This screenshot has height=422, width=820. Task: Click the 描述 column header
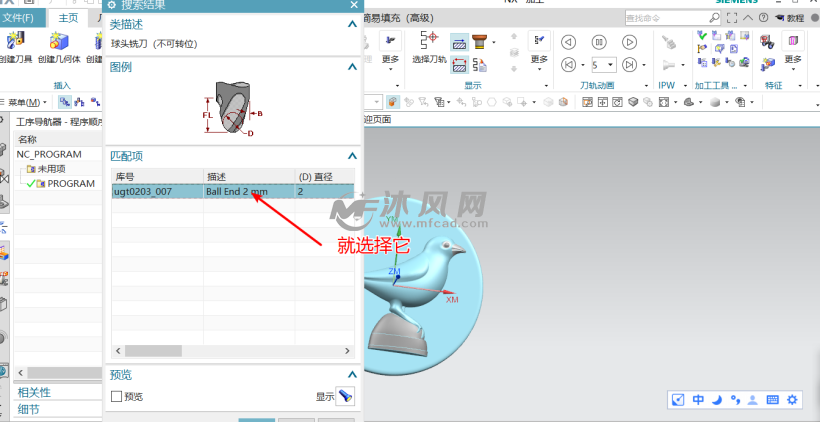pyautogui.click(x=249, y=177)
